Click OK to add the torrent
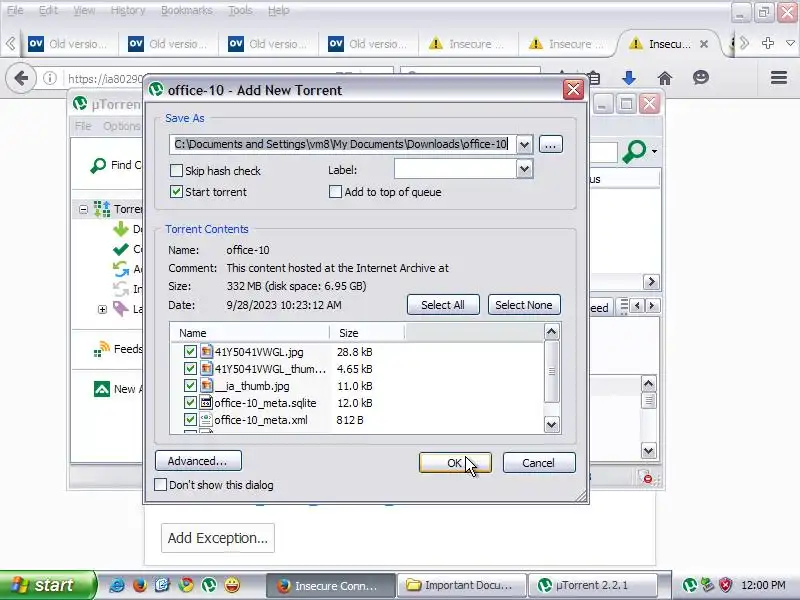Viewport: 800px width, 600px height. [x=455, y=463]
